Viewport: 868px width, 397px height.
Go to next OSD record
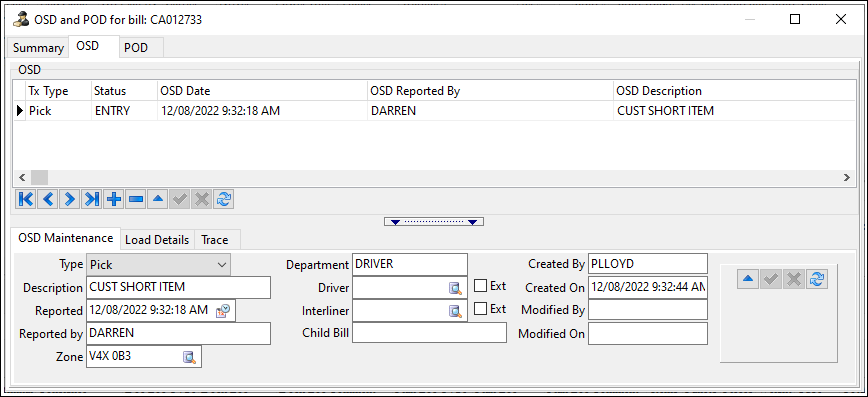pyautogui.click(x=69, y=199)
